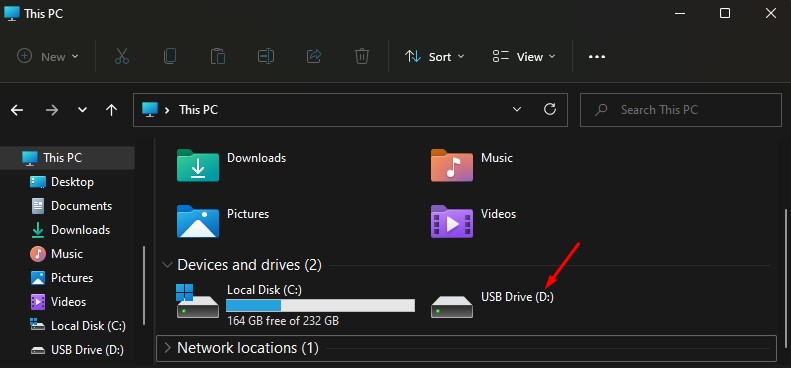This screenshot has height=368, width=791.
Task: Click Local Disk (C:) storage usage bar
Action: pos(320,305)
